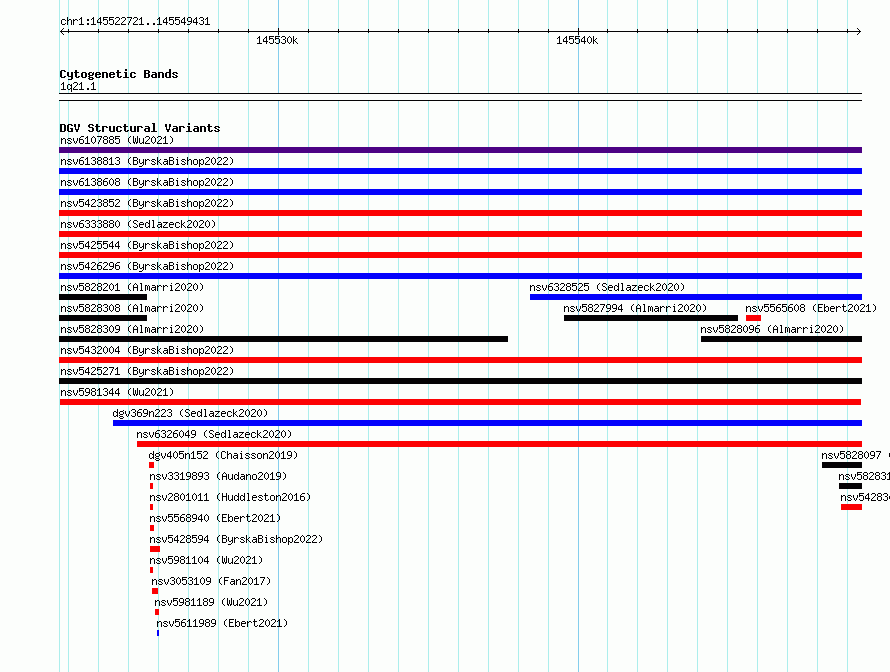Click the nsv3319893 (Audano2019) label

pyautogui.click(x=218, y=476)
